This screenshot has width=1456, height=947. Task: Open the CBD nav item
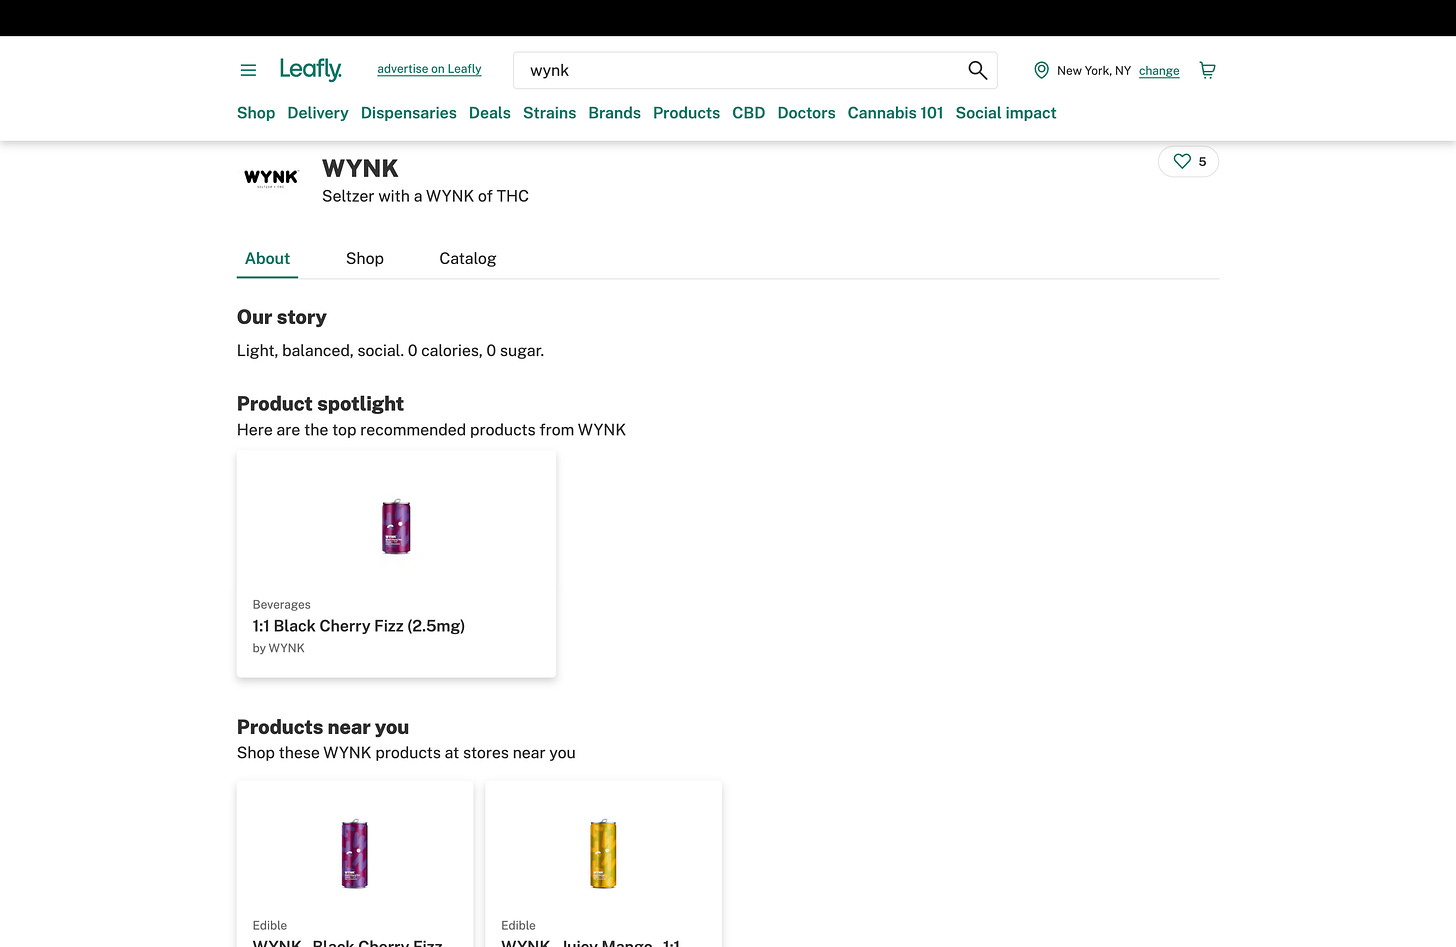click(749, 113)
